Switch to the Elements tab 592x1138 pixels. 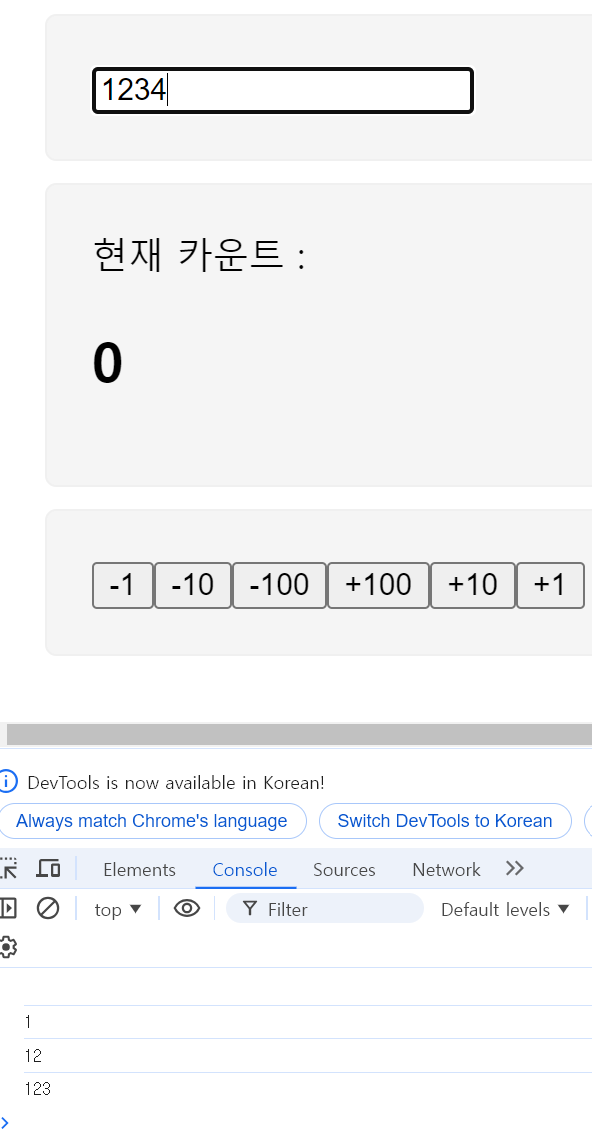(x=139, y=869)
